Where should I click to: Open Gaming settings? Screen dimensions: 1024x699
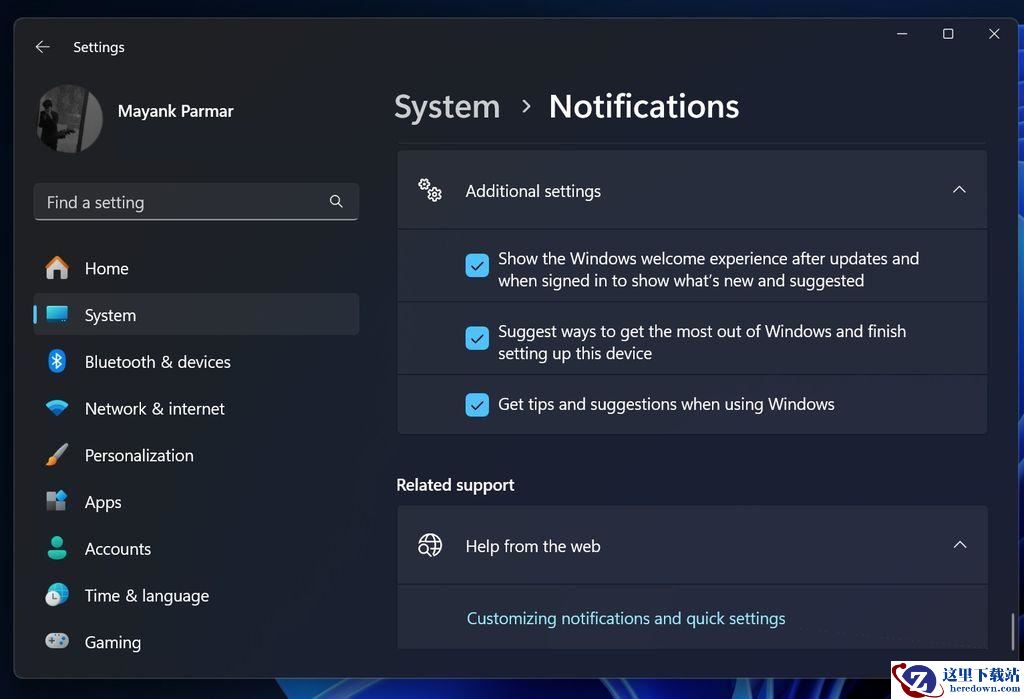pyautogui.click(x=196, y=642)
